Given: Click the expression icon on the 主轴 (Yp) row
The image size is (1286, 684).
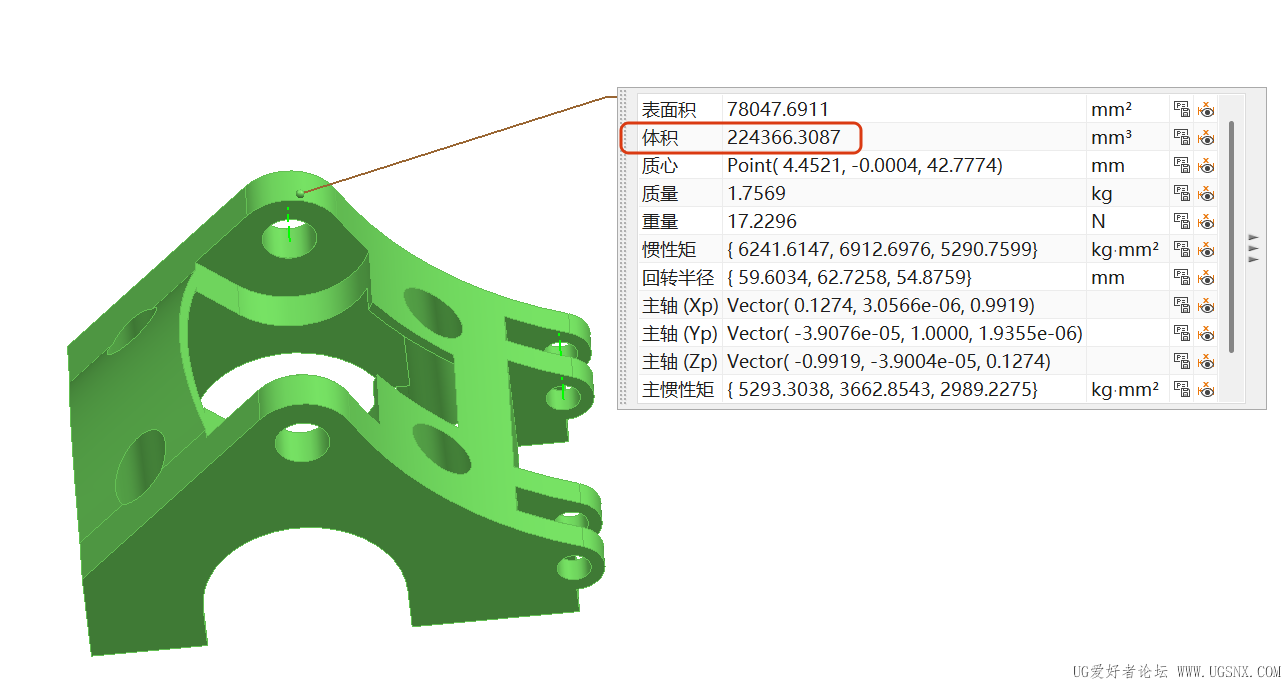Looking at the screenshot, I should coord(1181,333).
